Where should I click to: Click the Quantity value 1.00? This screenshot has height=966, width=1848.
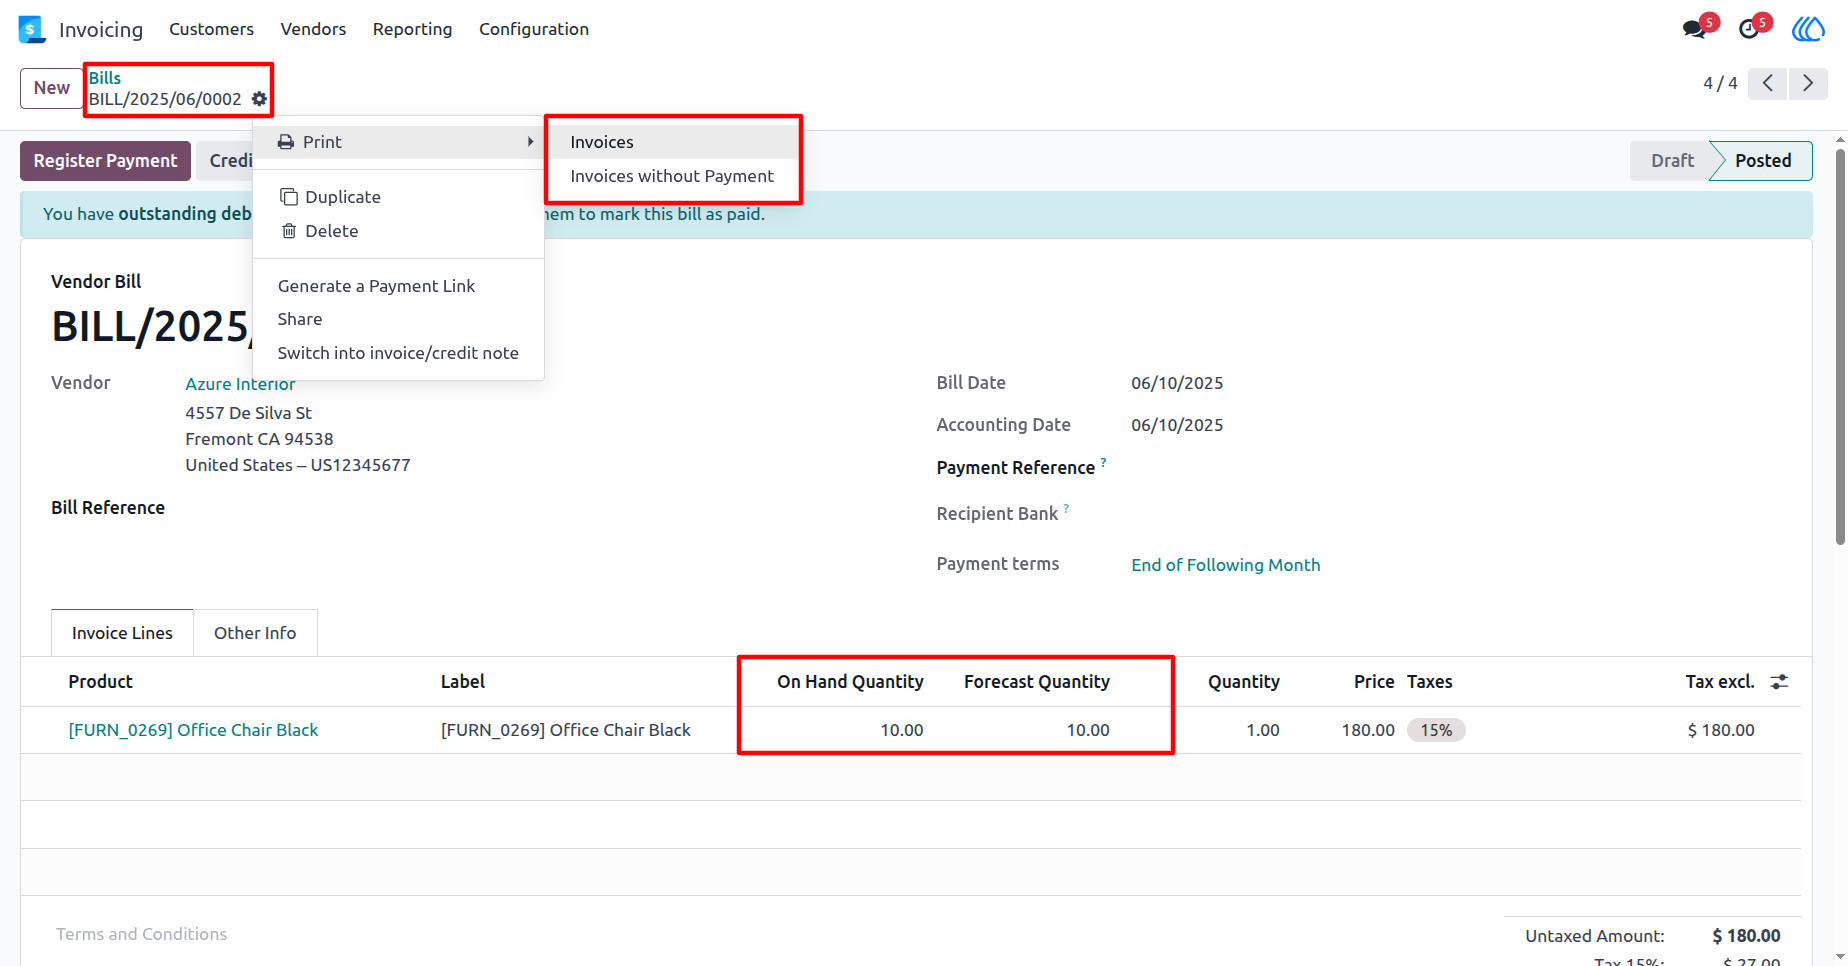click(x=1263, y=730)
